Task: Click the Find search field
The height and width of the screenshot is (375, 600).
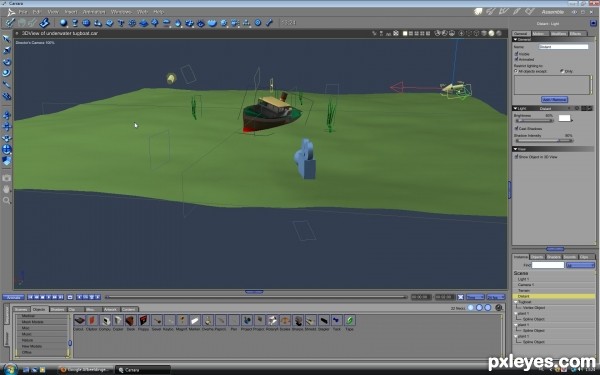Action: click(548, 265)
